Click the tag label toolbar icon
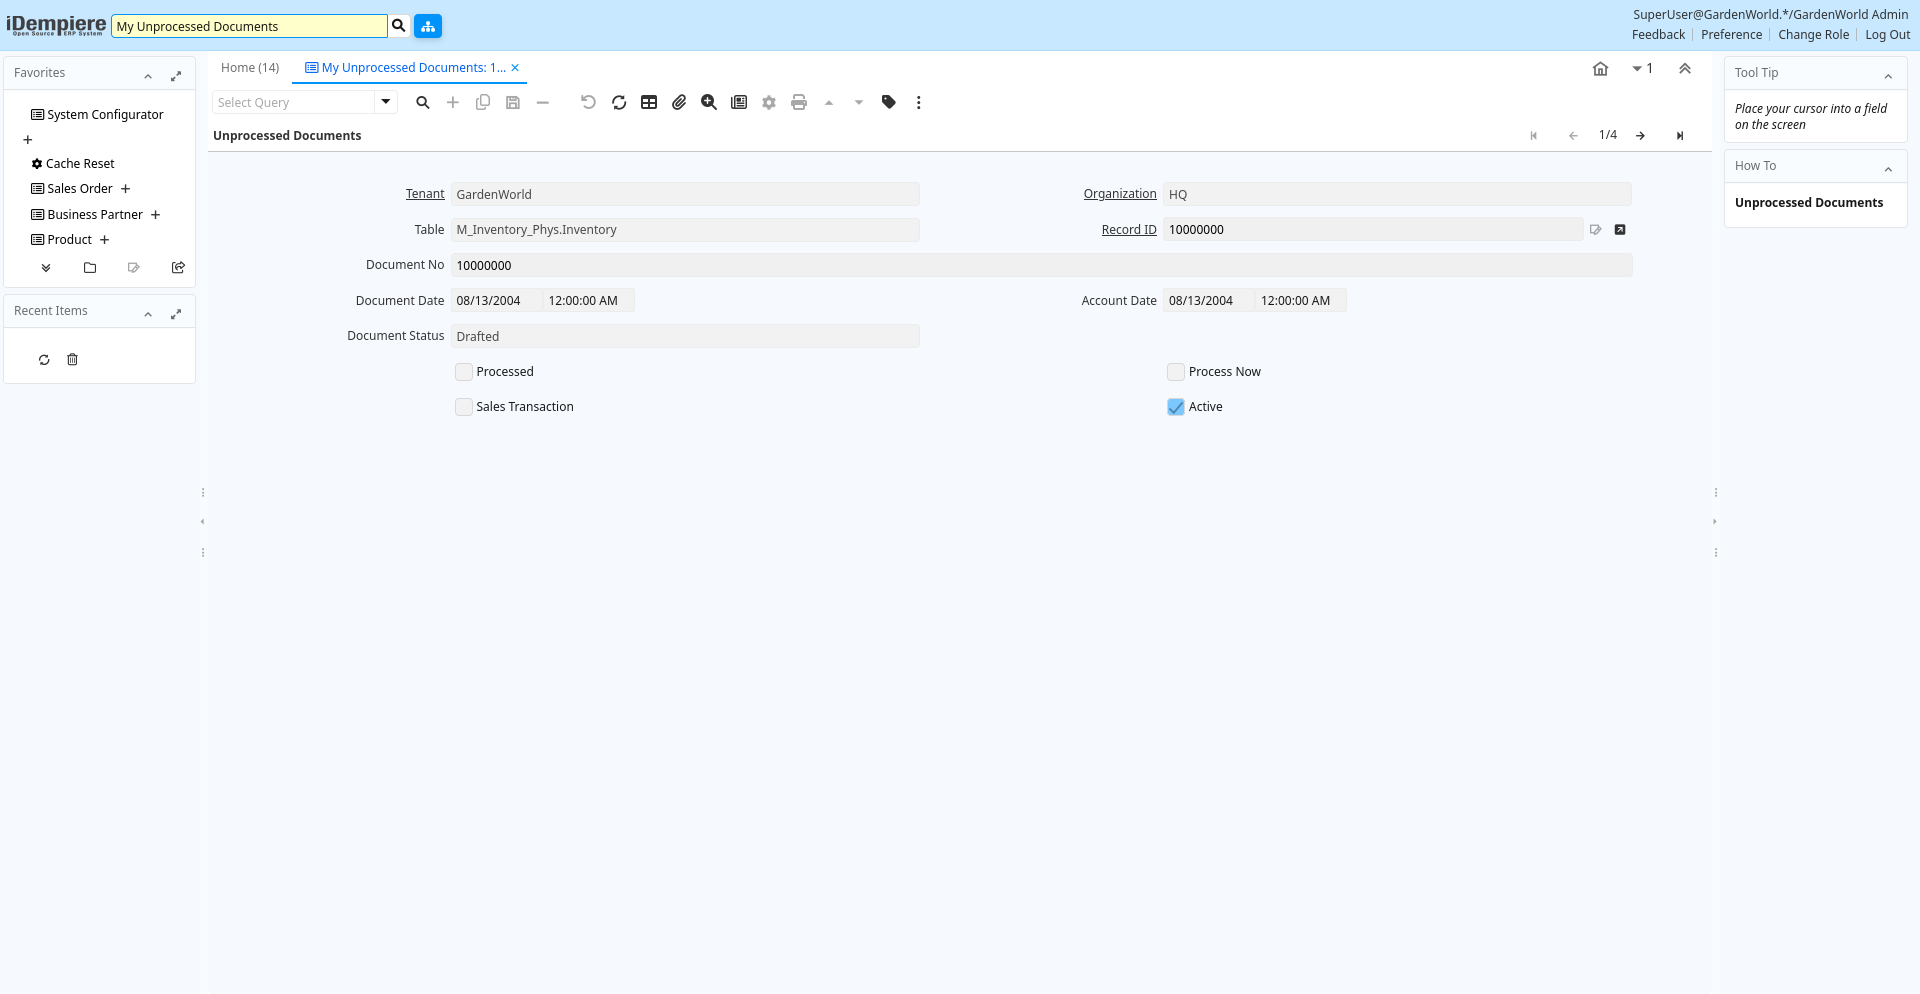 (x=889, y=102)
